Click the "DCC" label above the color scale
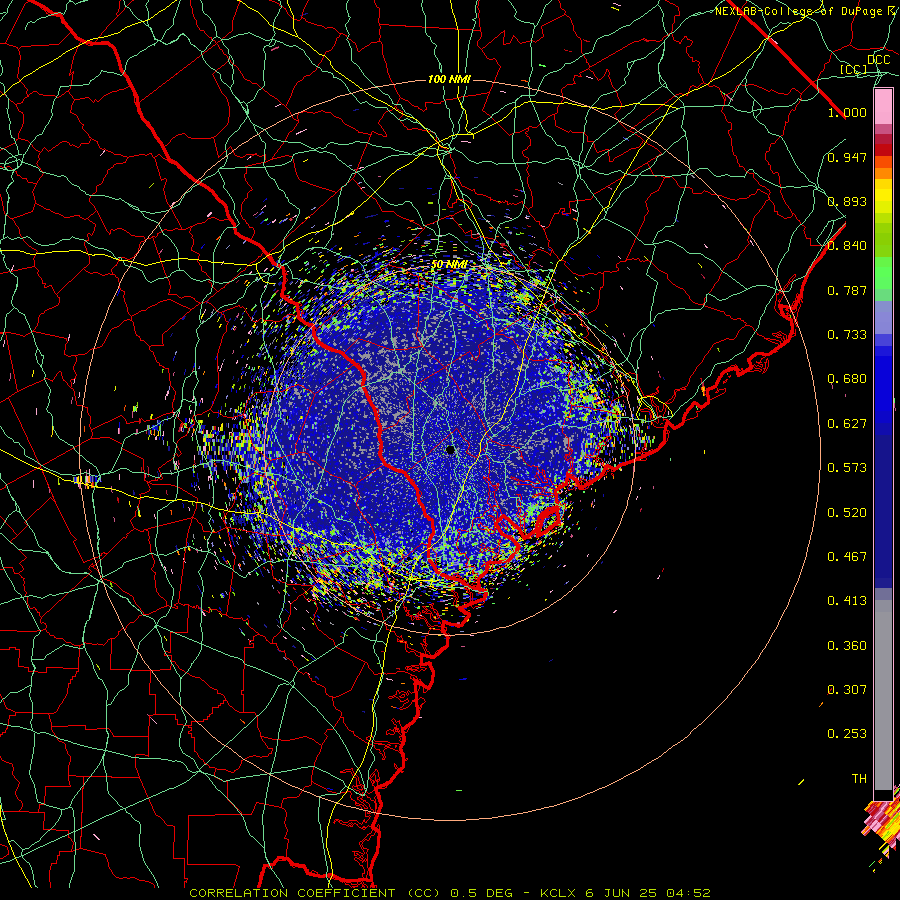This screenshot has width=900, height=900. point(879,60)
